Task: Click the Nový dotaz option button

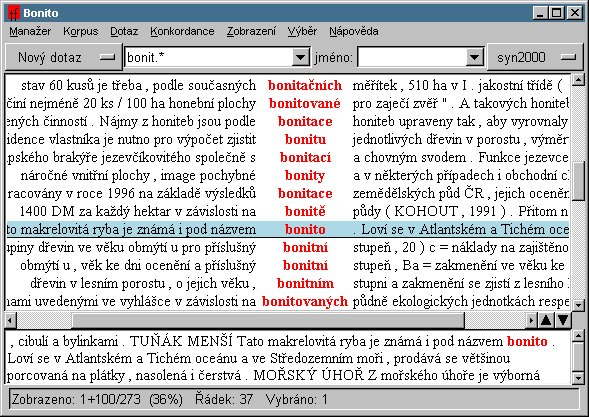Action: pos(63,57)
